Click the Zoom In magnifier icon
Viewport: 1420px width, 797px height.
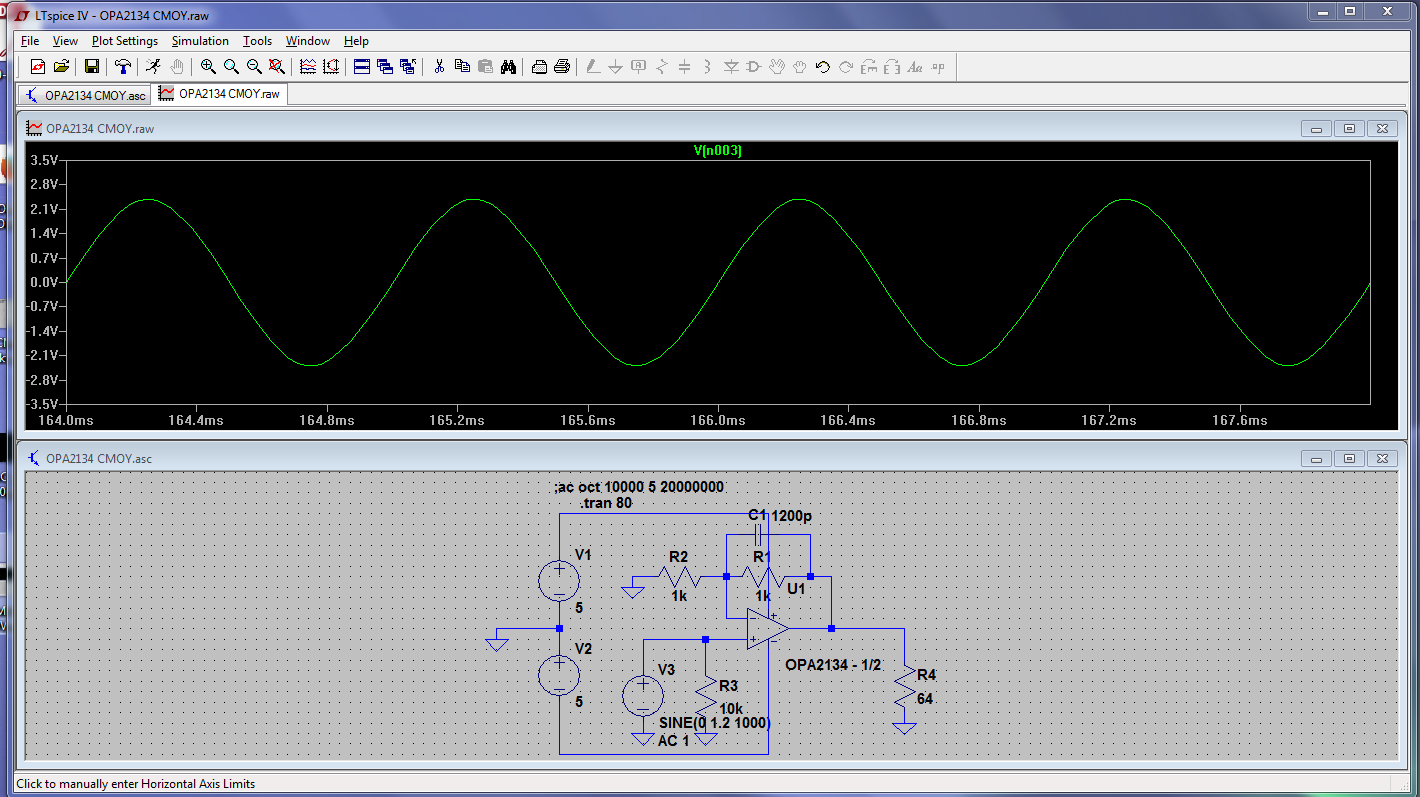(208, 67)
